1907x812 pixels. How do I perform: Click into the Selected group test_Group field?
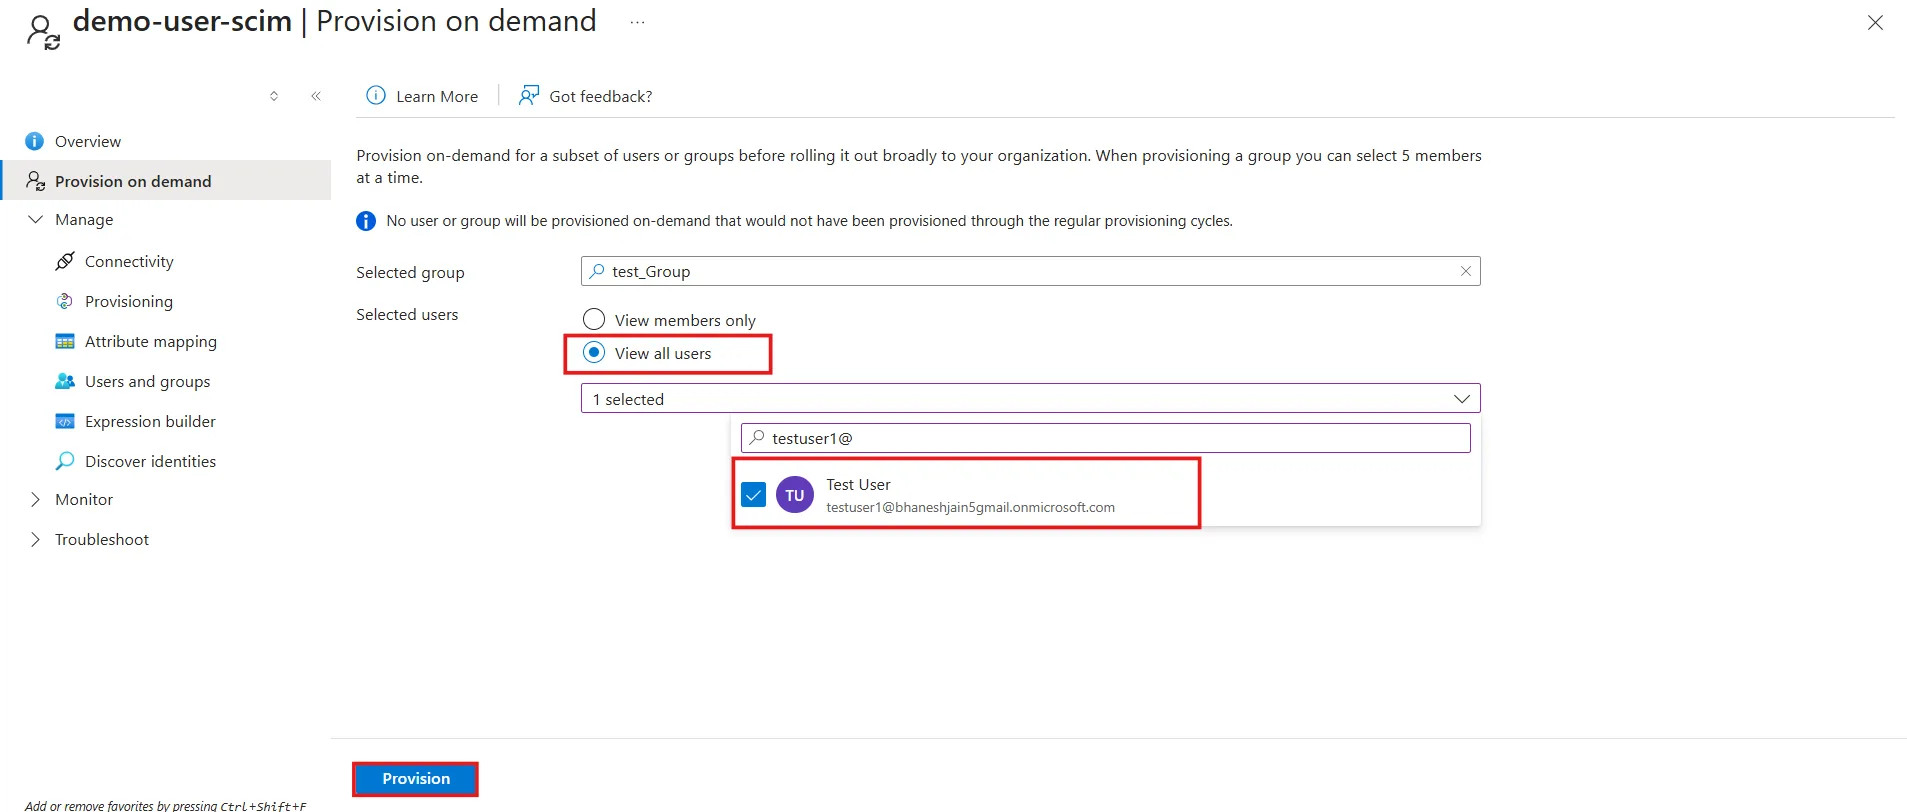pos(1030,271)
